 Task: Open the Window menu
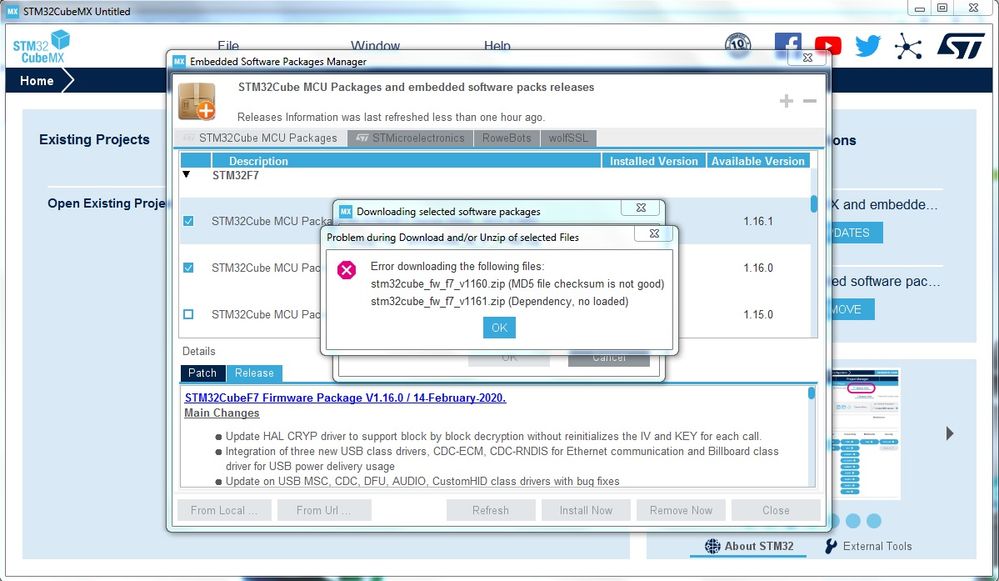375,46
